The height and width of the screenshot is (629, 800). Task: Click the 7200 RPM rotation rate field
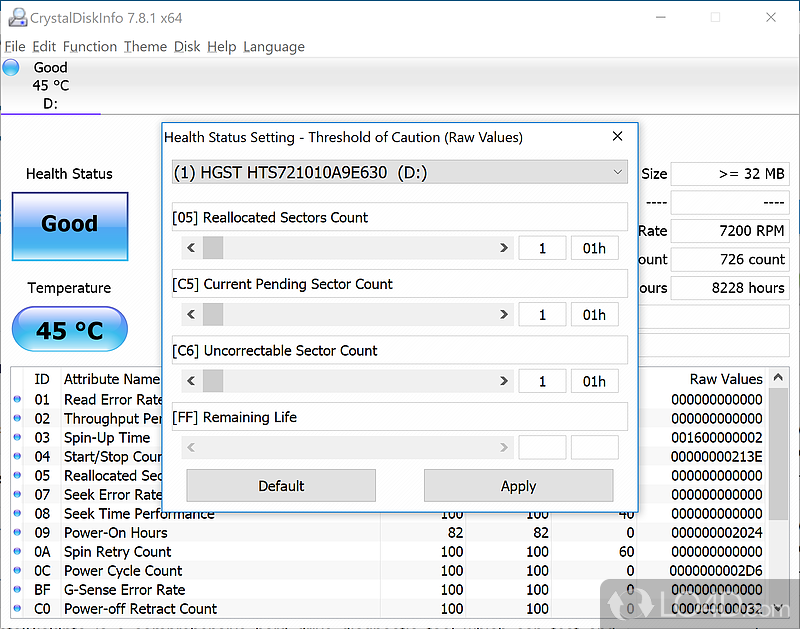(730, 231)
